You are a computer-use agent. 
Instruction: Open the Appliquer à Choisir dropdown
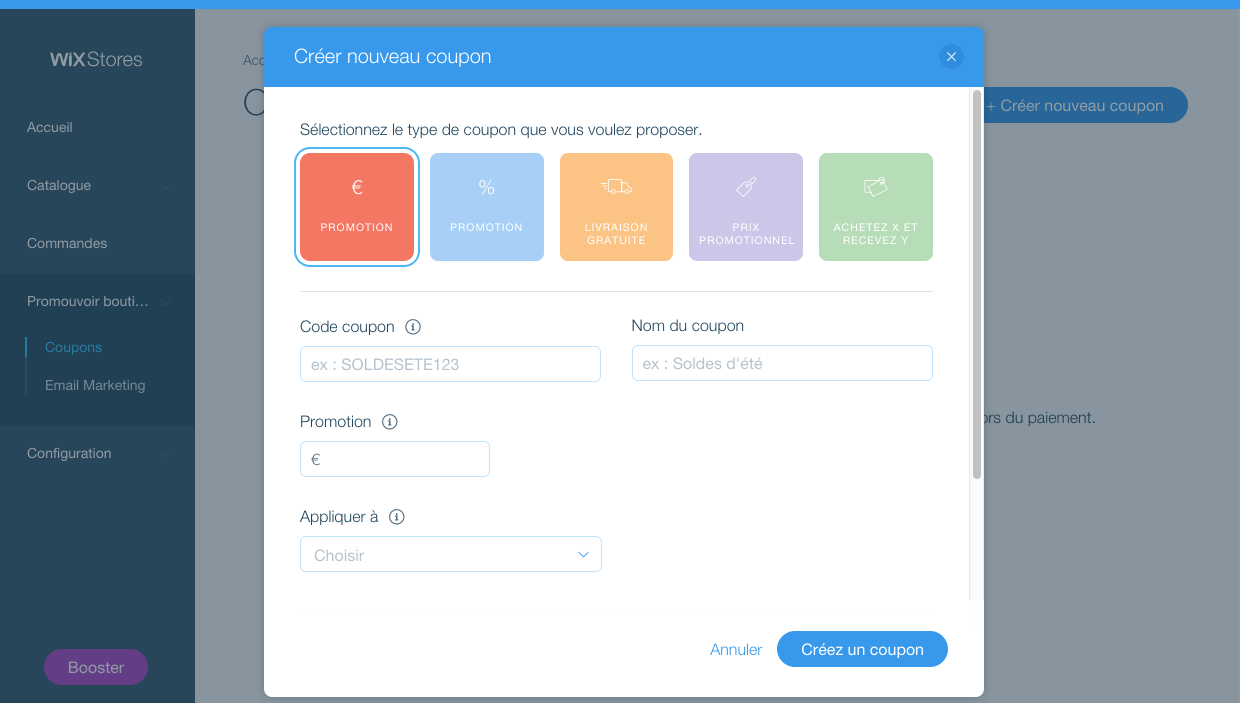coord(450,555)
